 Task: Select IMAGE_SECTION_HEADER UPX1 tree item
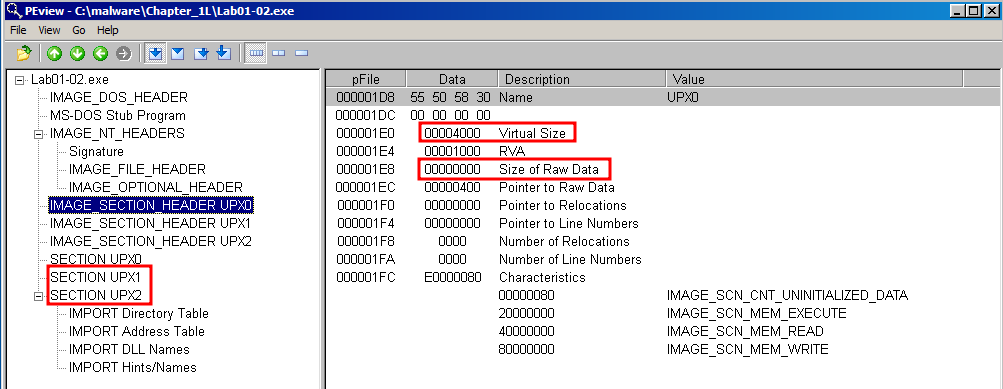tap(151, 223)
